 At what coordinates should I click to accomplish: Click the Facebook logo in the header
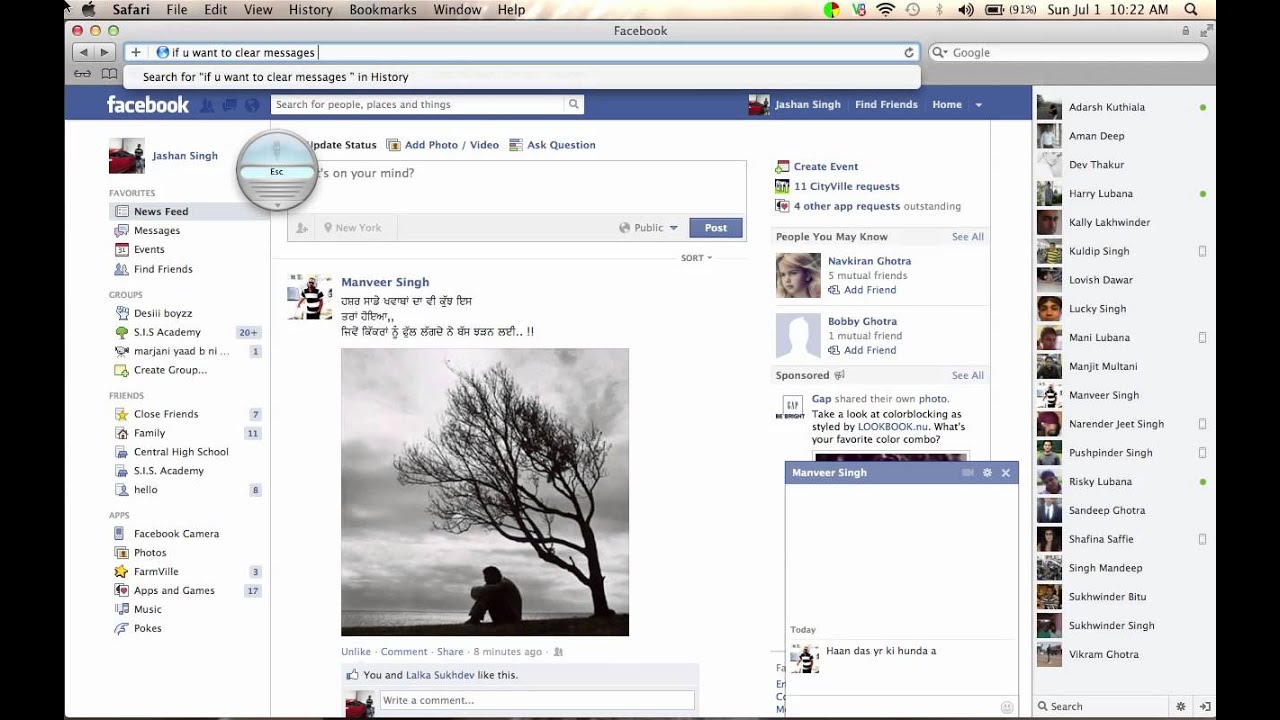(148, 104)
